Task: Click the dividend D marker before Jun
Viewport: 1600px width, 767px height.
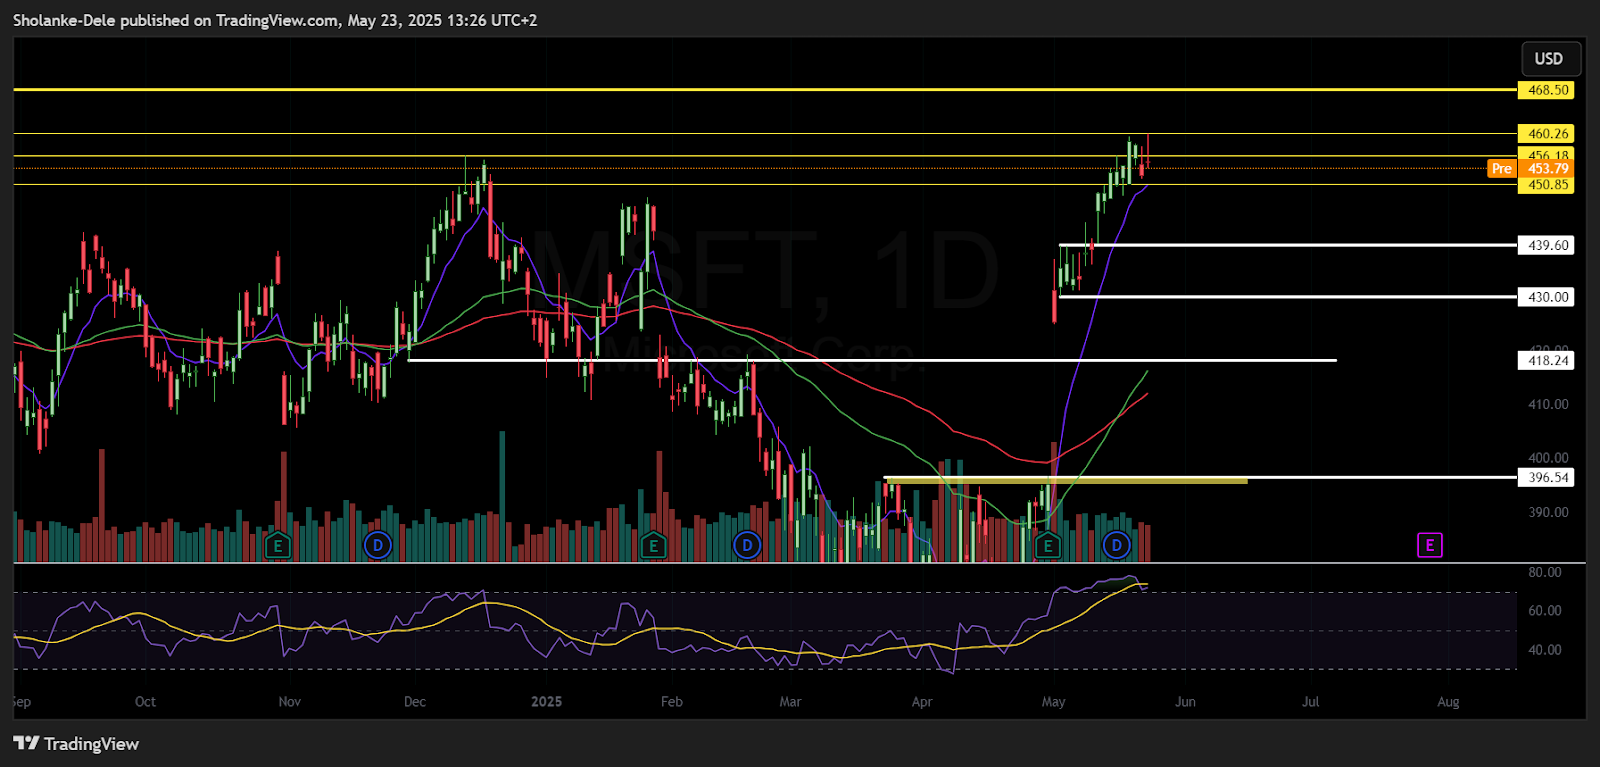Action: 1116,546
